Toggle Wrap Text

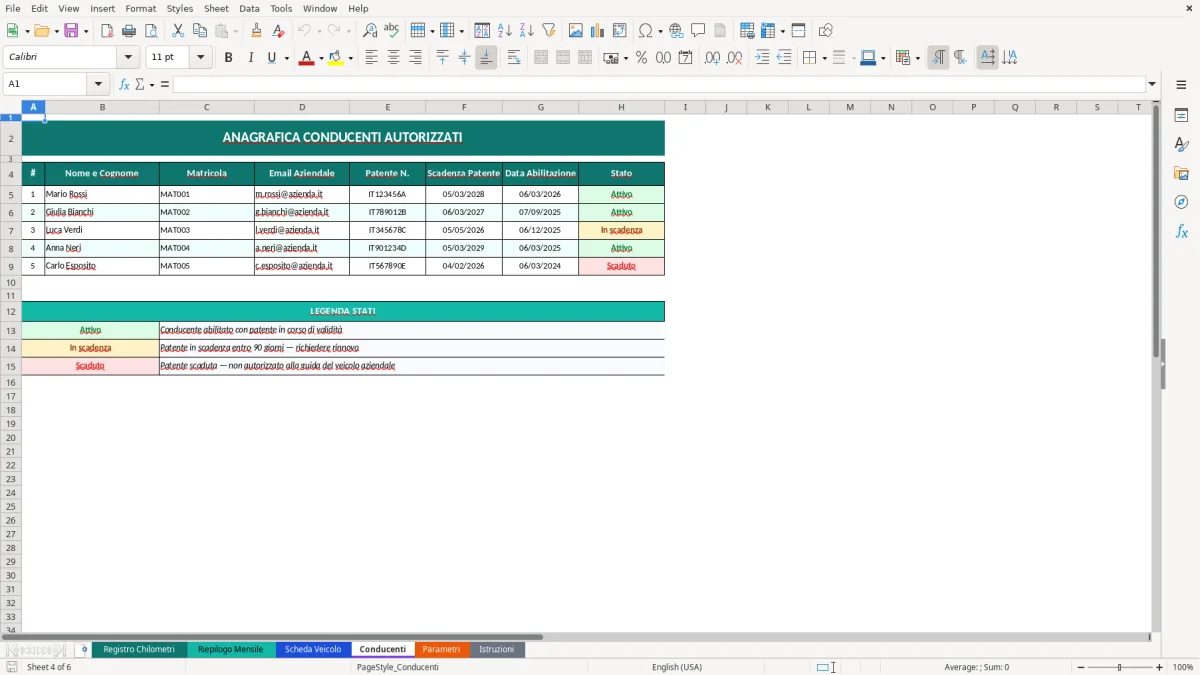[514, 58]
